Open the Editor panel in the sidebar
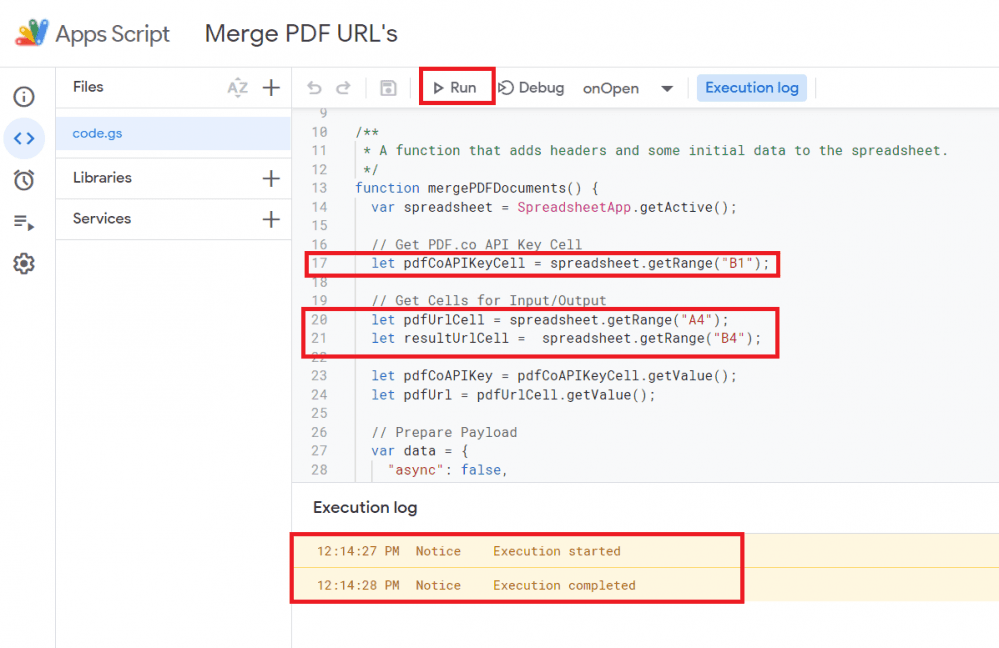The height and width of the screenshot is (648, 999). click(x=24, y=138)
